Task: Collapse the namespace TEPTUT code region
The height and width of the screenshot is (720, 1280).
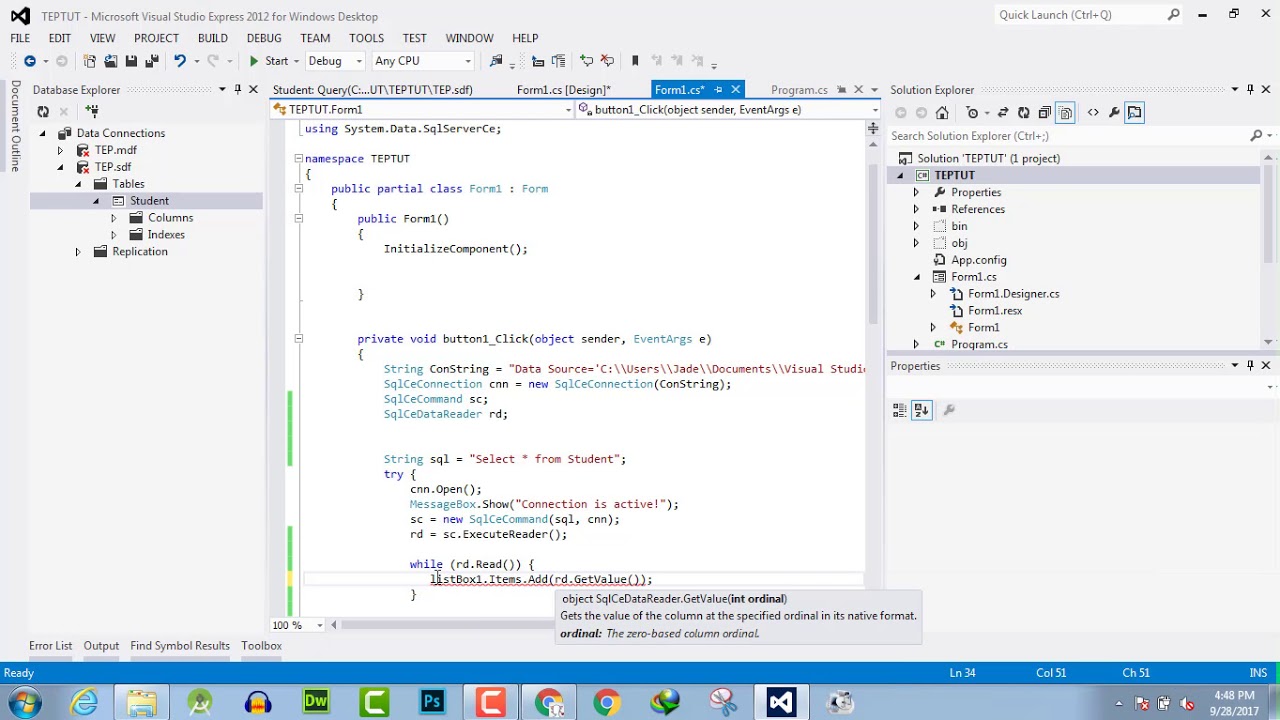Action: 298,159
